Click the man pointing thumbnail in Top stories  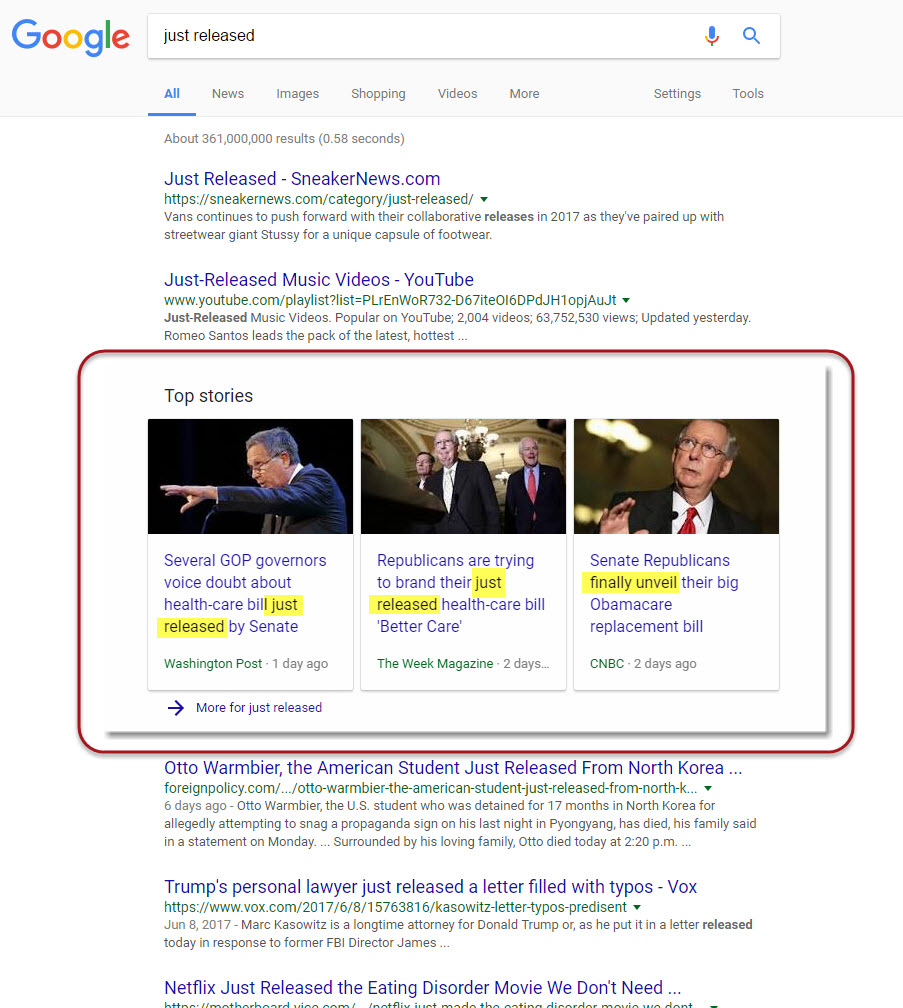tap(251, 476)
